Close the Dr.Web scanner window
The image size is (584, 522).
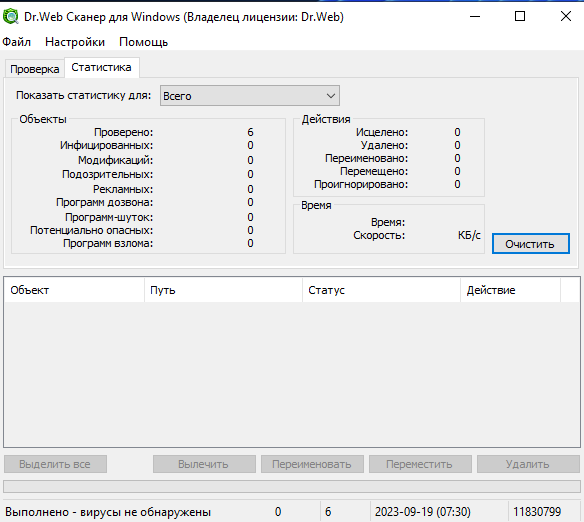click(566, 16)
